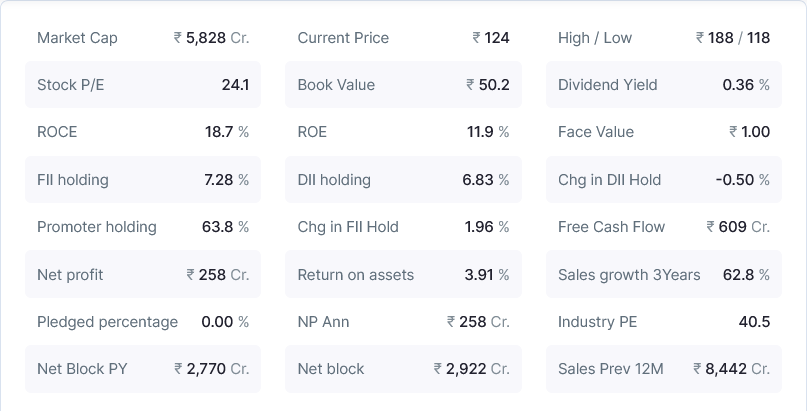This screenshot has height=411, width=807.
Task: Click the Sales growth 3Years row
Action: coord(664,275)
